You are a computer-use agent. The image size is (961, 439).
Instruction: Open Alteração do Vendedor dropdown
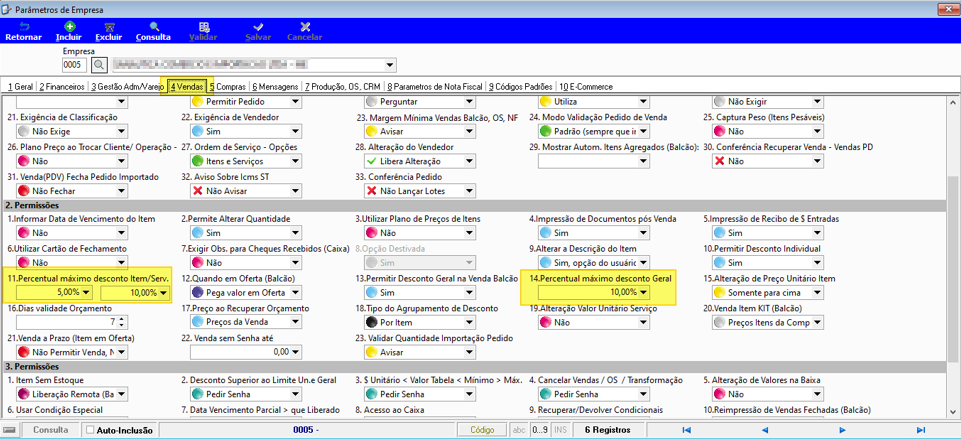[469, 161]
